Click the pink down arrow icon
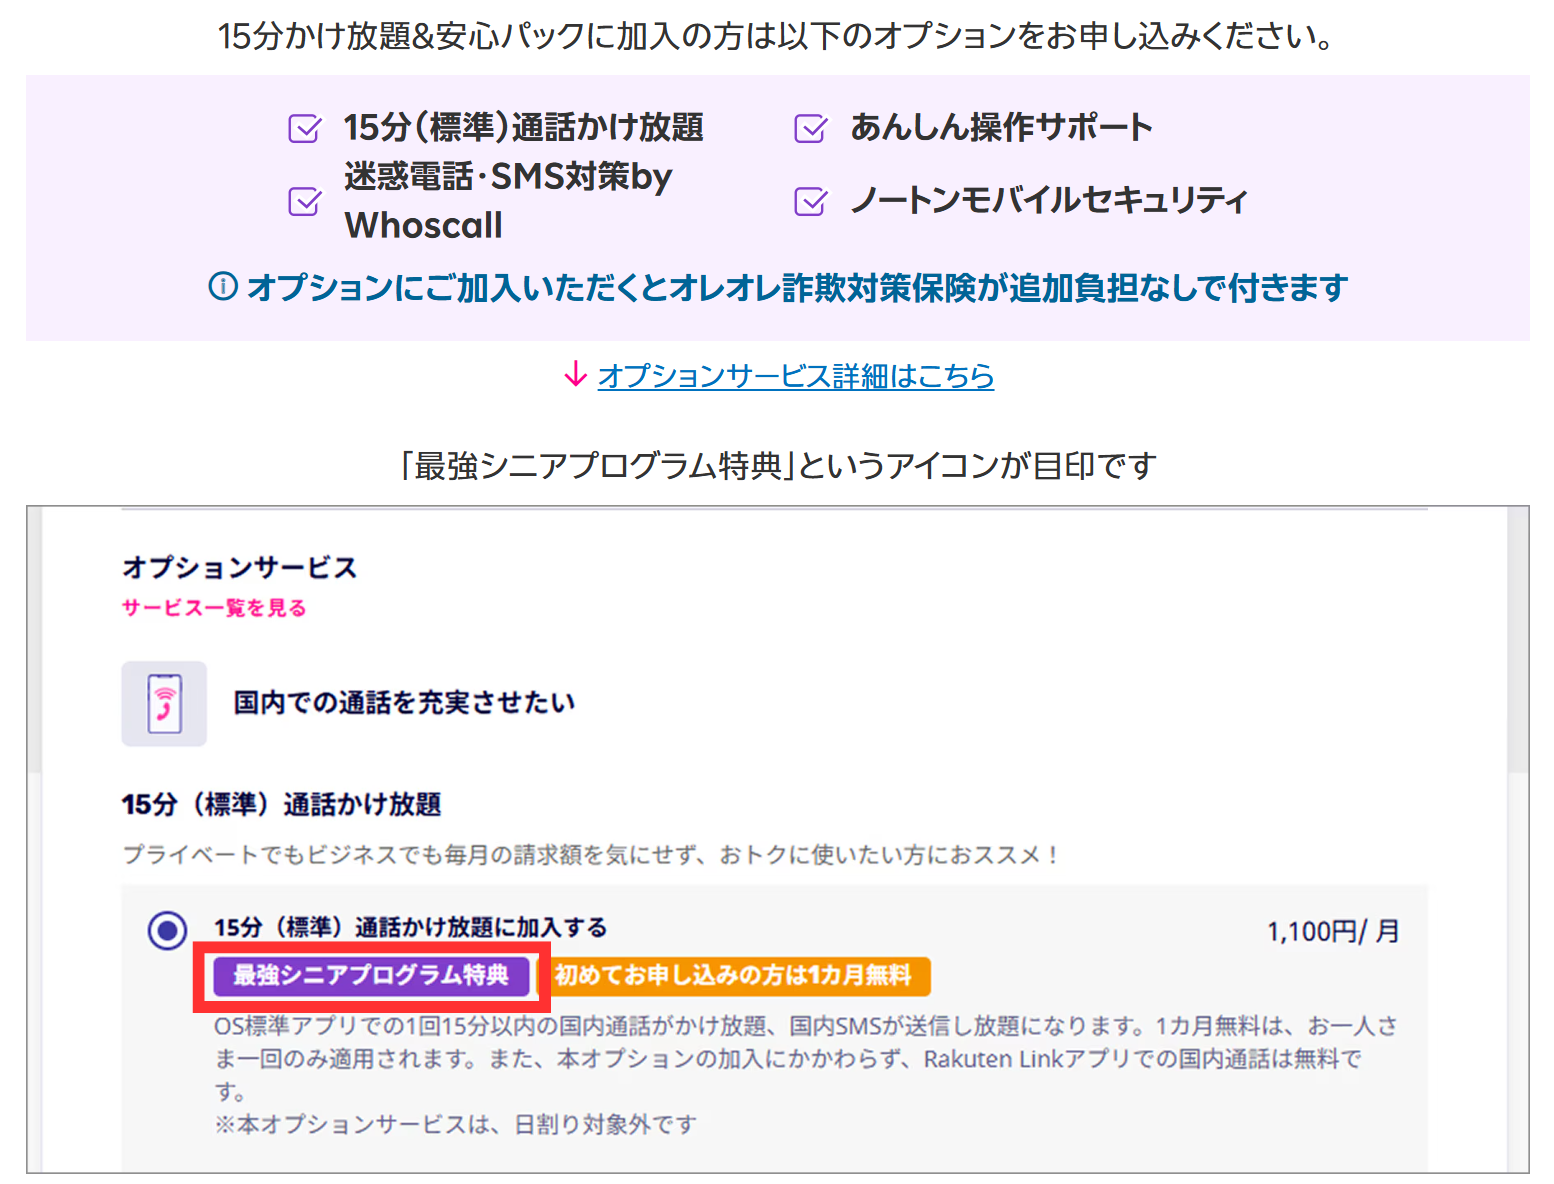1554x1184 pixels. pos(575,375)
